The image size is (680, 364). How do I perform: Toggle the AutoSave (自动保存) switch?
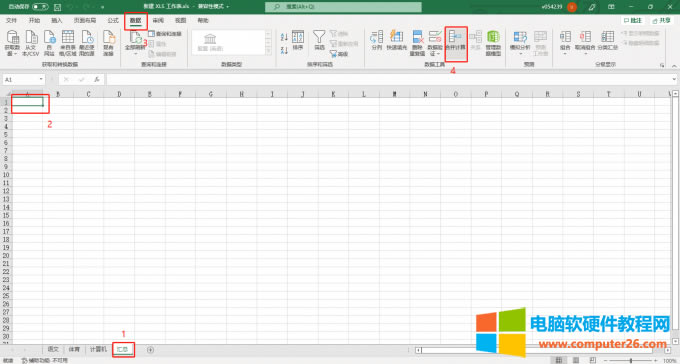40,7
